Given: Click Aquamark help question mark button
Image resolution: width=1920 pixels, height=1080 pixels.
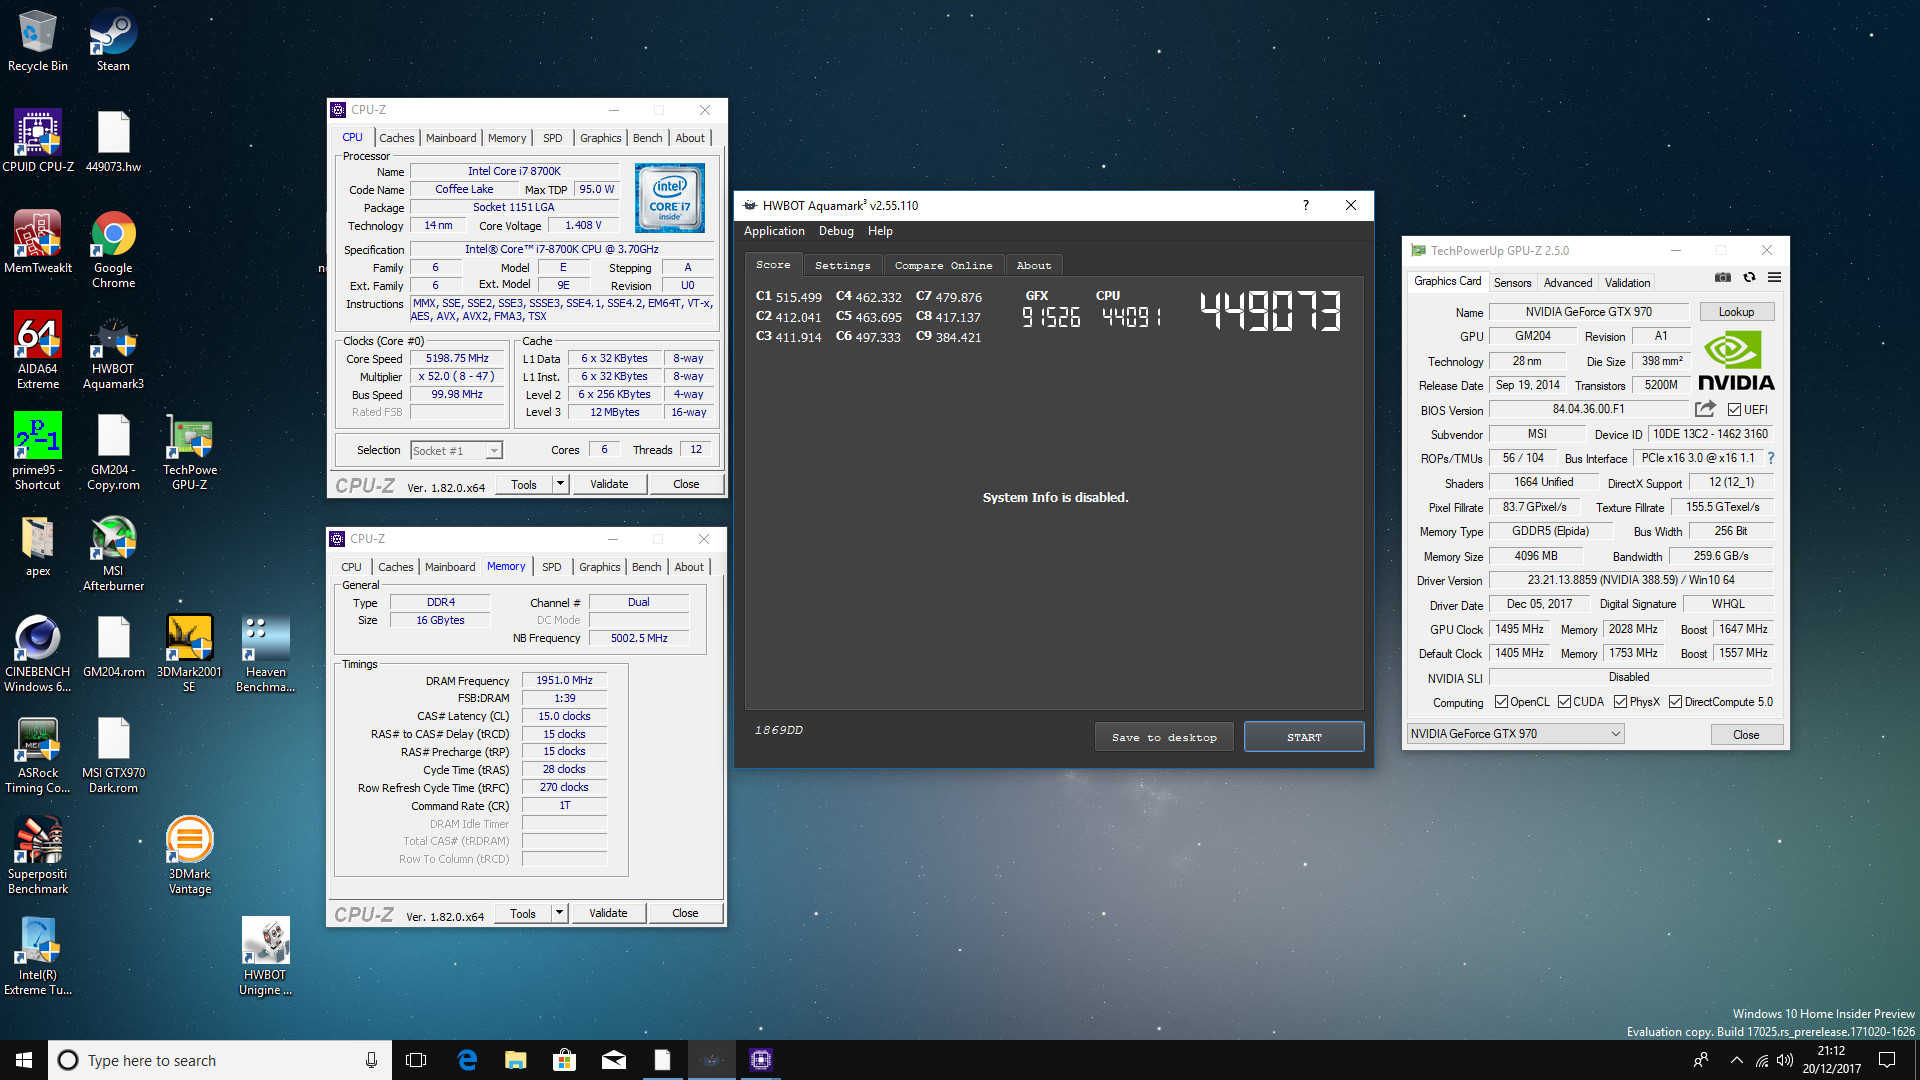Looking at the screenshot, I should [1305, 205].
